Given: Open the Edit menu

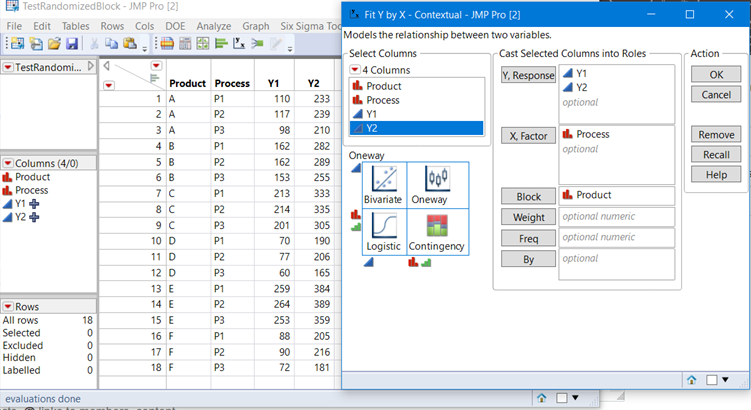Looking at the screenshot, I should pos(42,26).
